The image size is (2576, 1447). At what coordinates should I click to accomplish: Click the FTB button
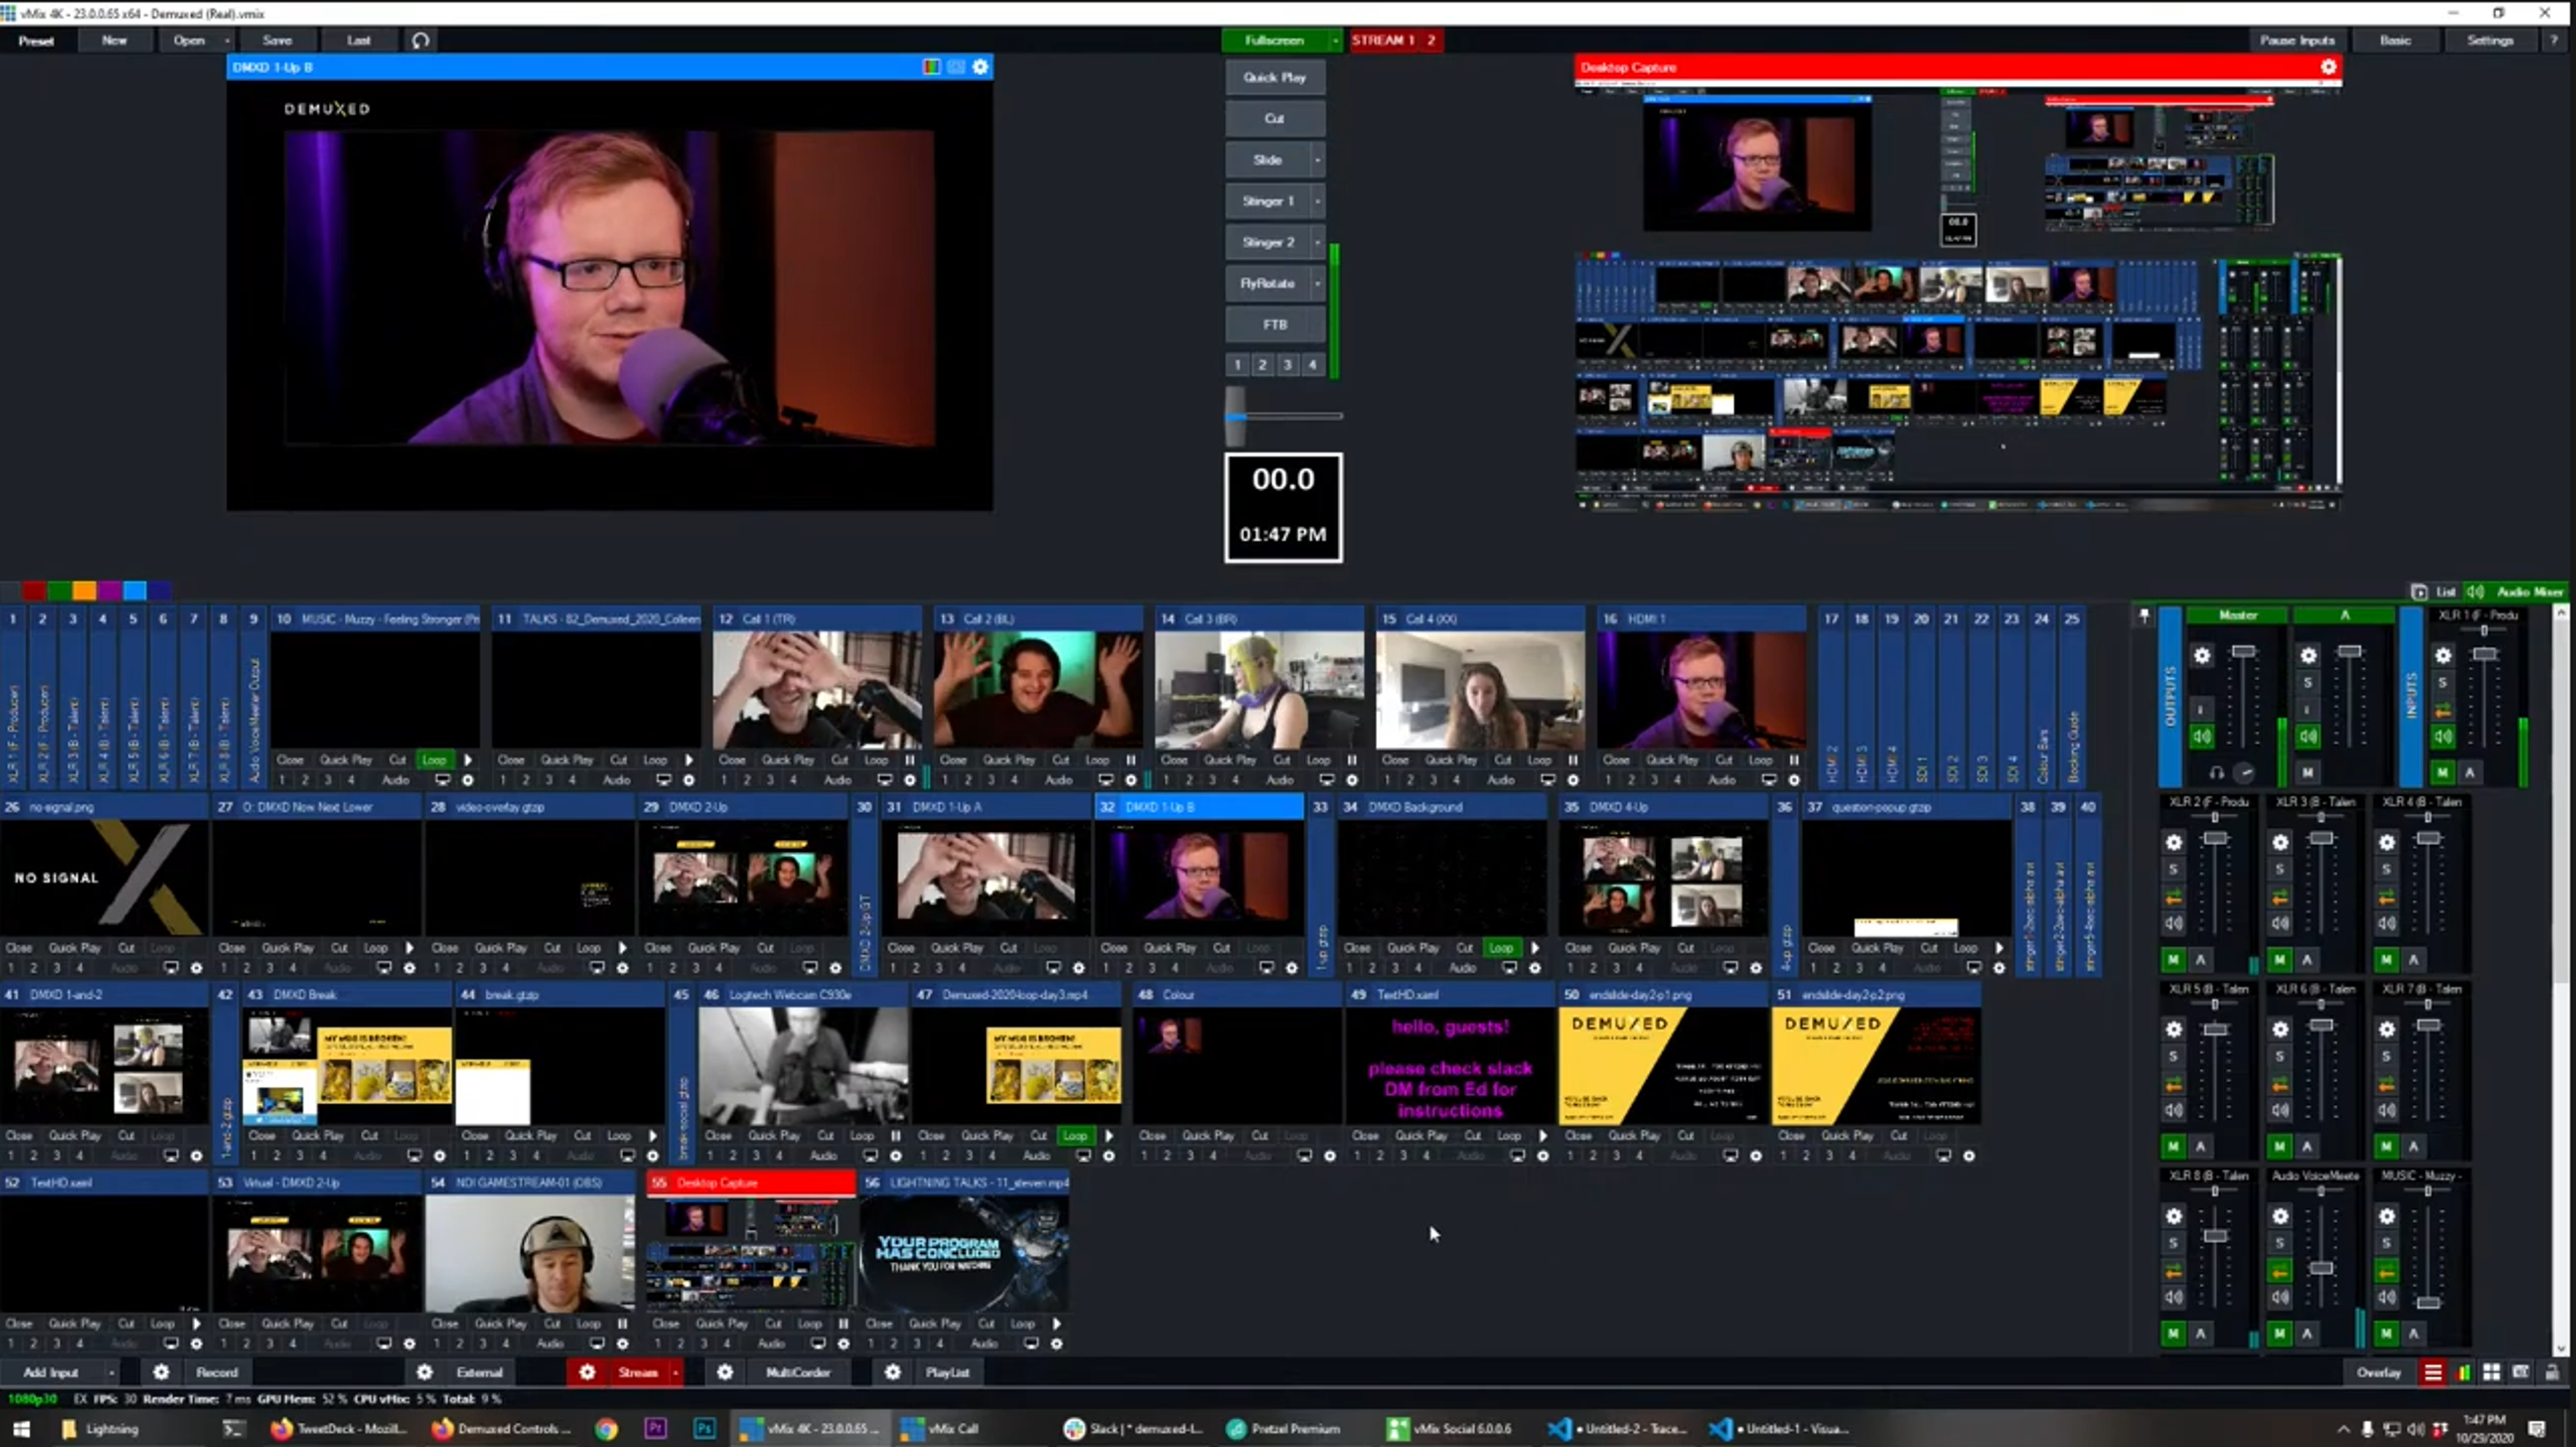(x=1275, y=325)
